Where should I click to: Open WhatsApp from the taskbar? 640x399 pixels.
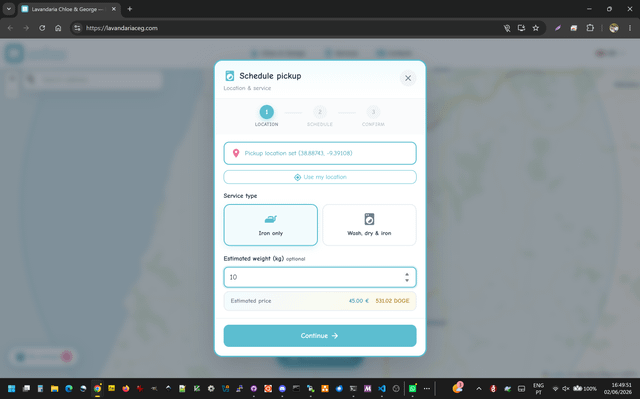pyautogui.click(x=412, y=388)
